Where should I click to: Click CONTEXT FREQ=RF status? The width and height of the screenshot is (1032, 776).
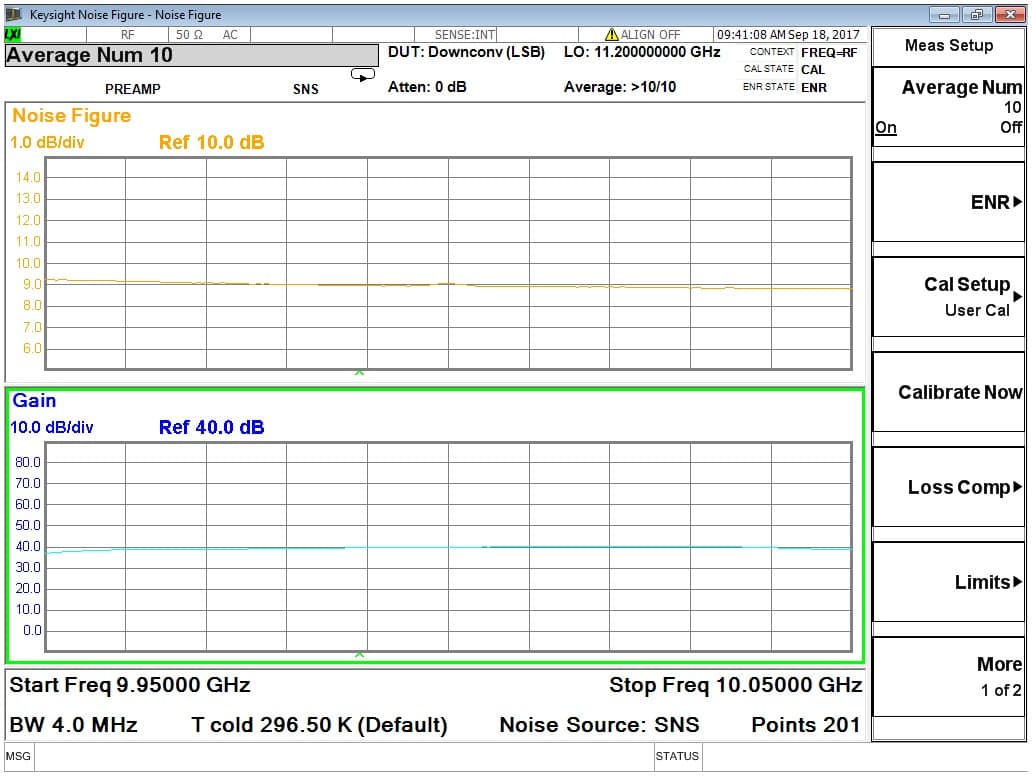pyautogui.click(x=803, y=52)
